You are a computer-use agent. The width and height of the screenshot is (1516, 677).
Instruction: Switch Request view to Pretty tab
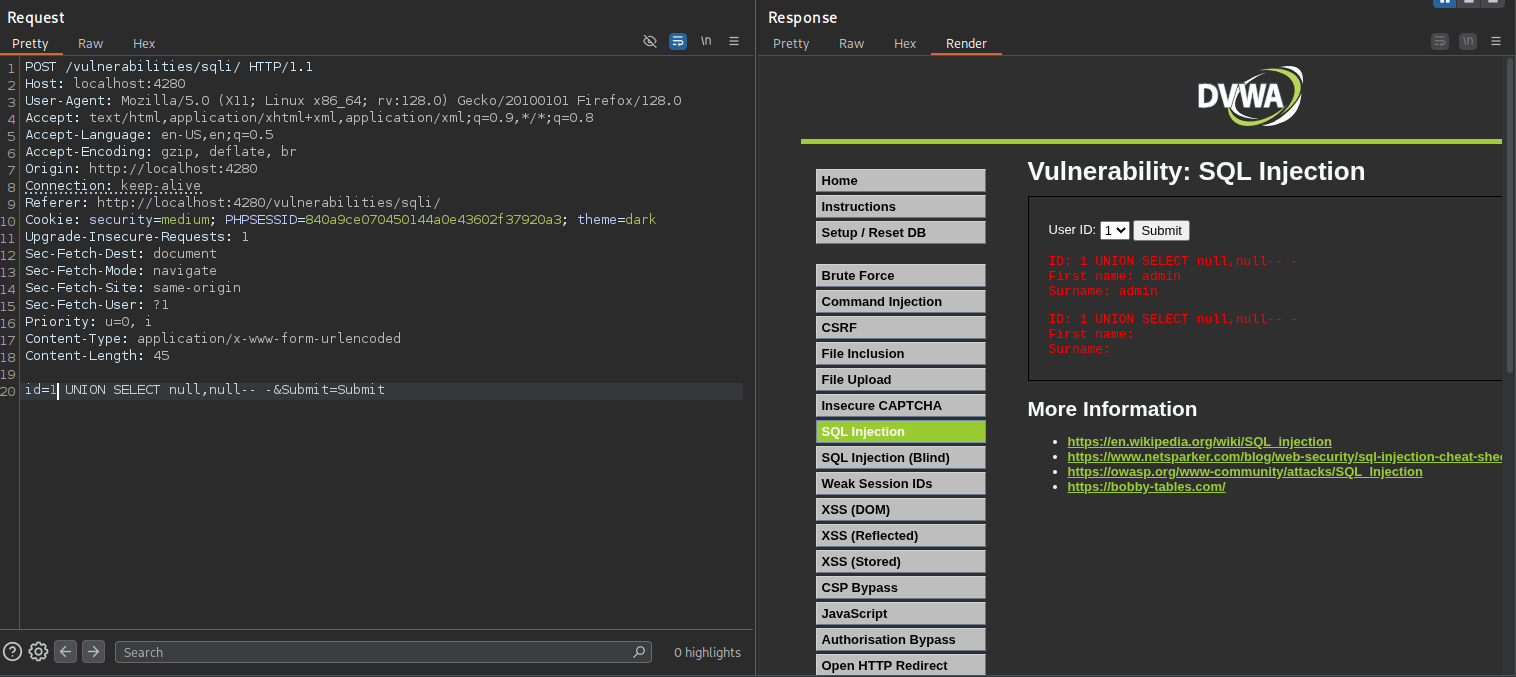[x=30, y=43]
